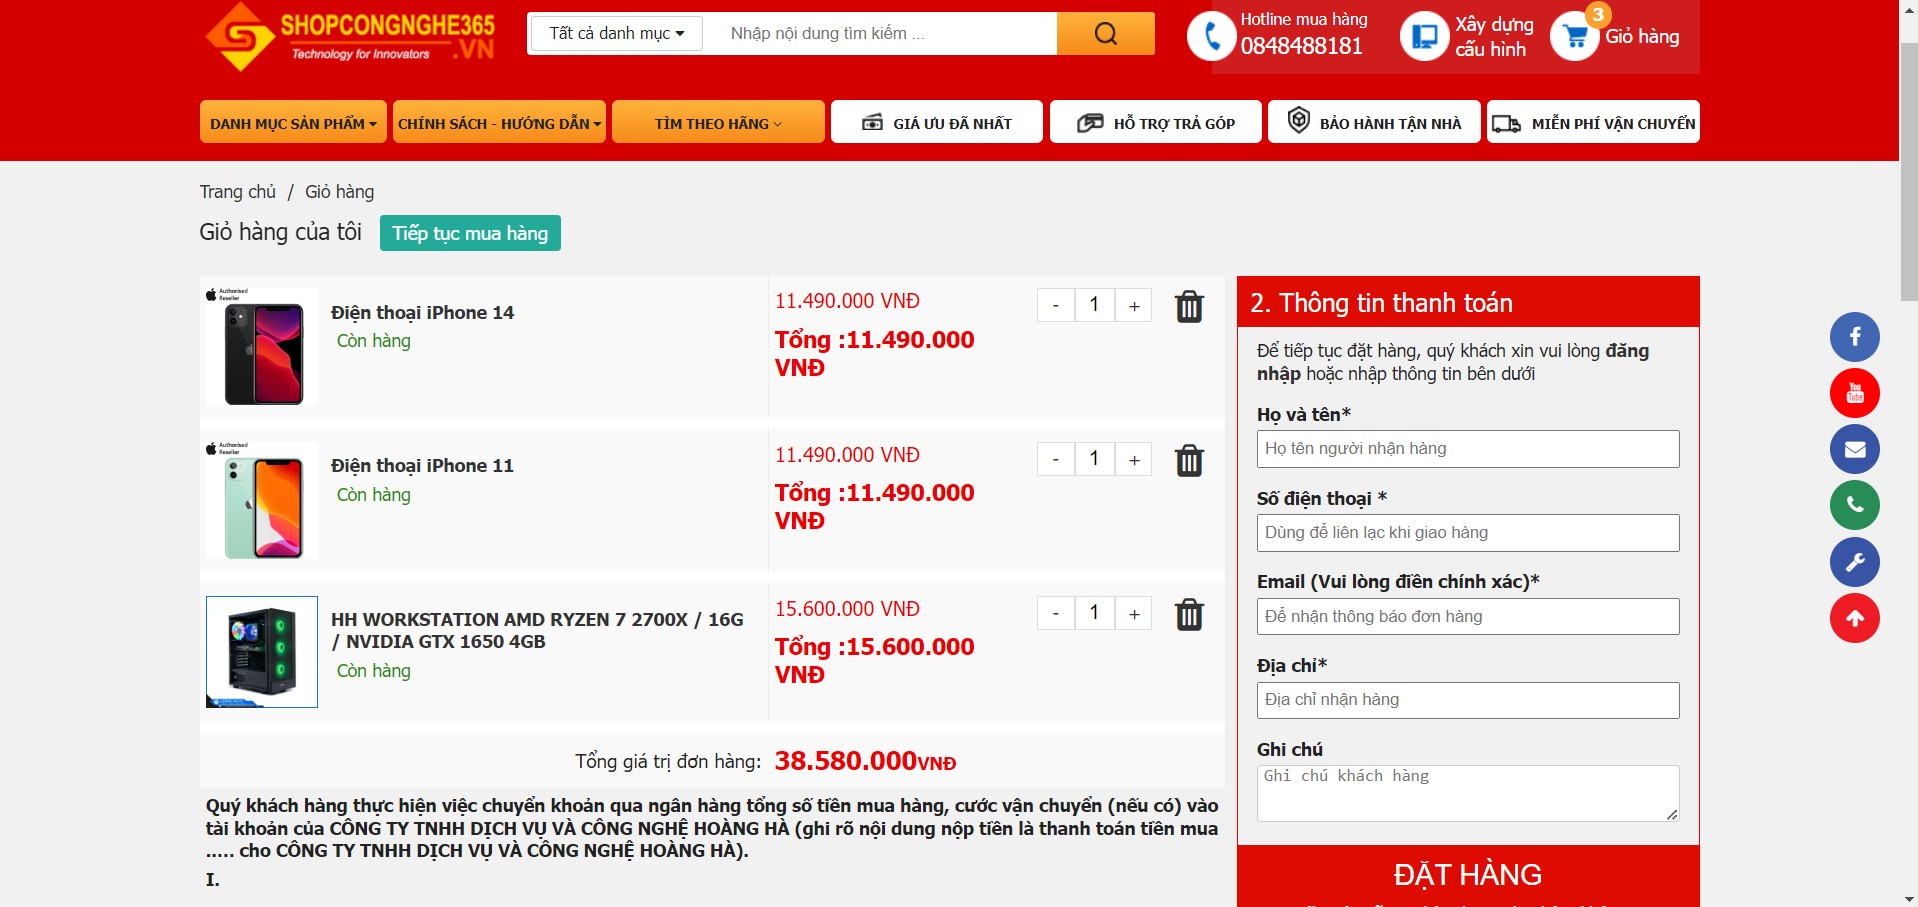Delete iPhone 14 with trash icon
The image size is (1918, 907).
[1189, 306]
